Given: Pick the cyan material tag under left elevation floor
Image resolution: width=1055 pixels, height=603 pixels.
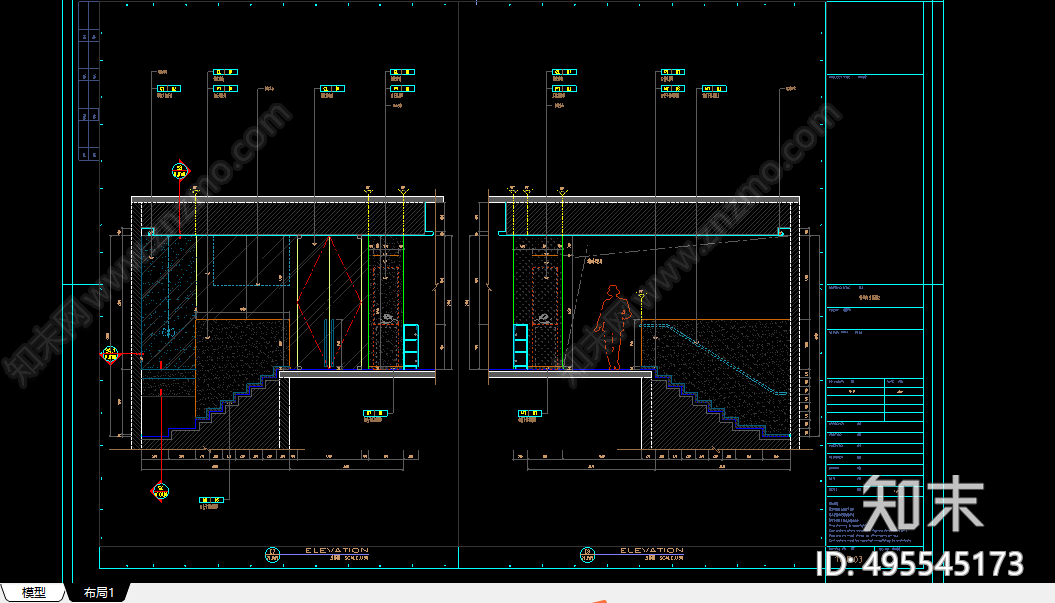Looking at the screenshot, I should click(375, 413).
